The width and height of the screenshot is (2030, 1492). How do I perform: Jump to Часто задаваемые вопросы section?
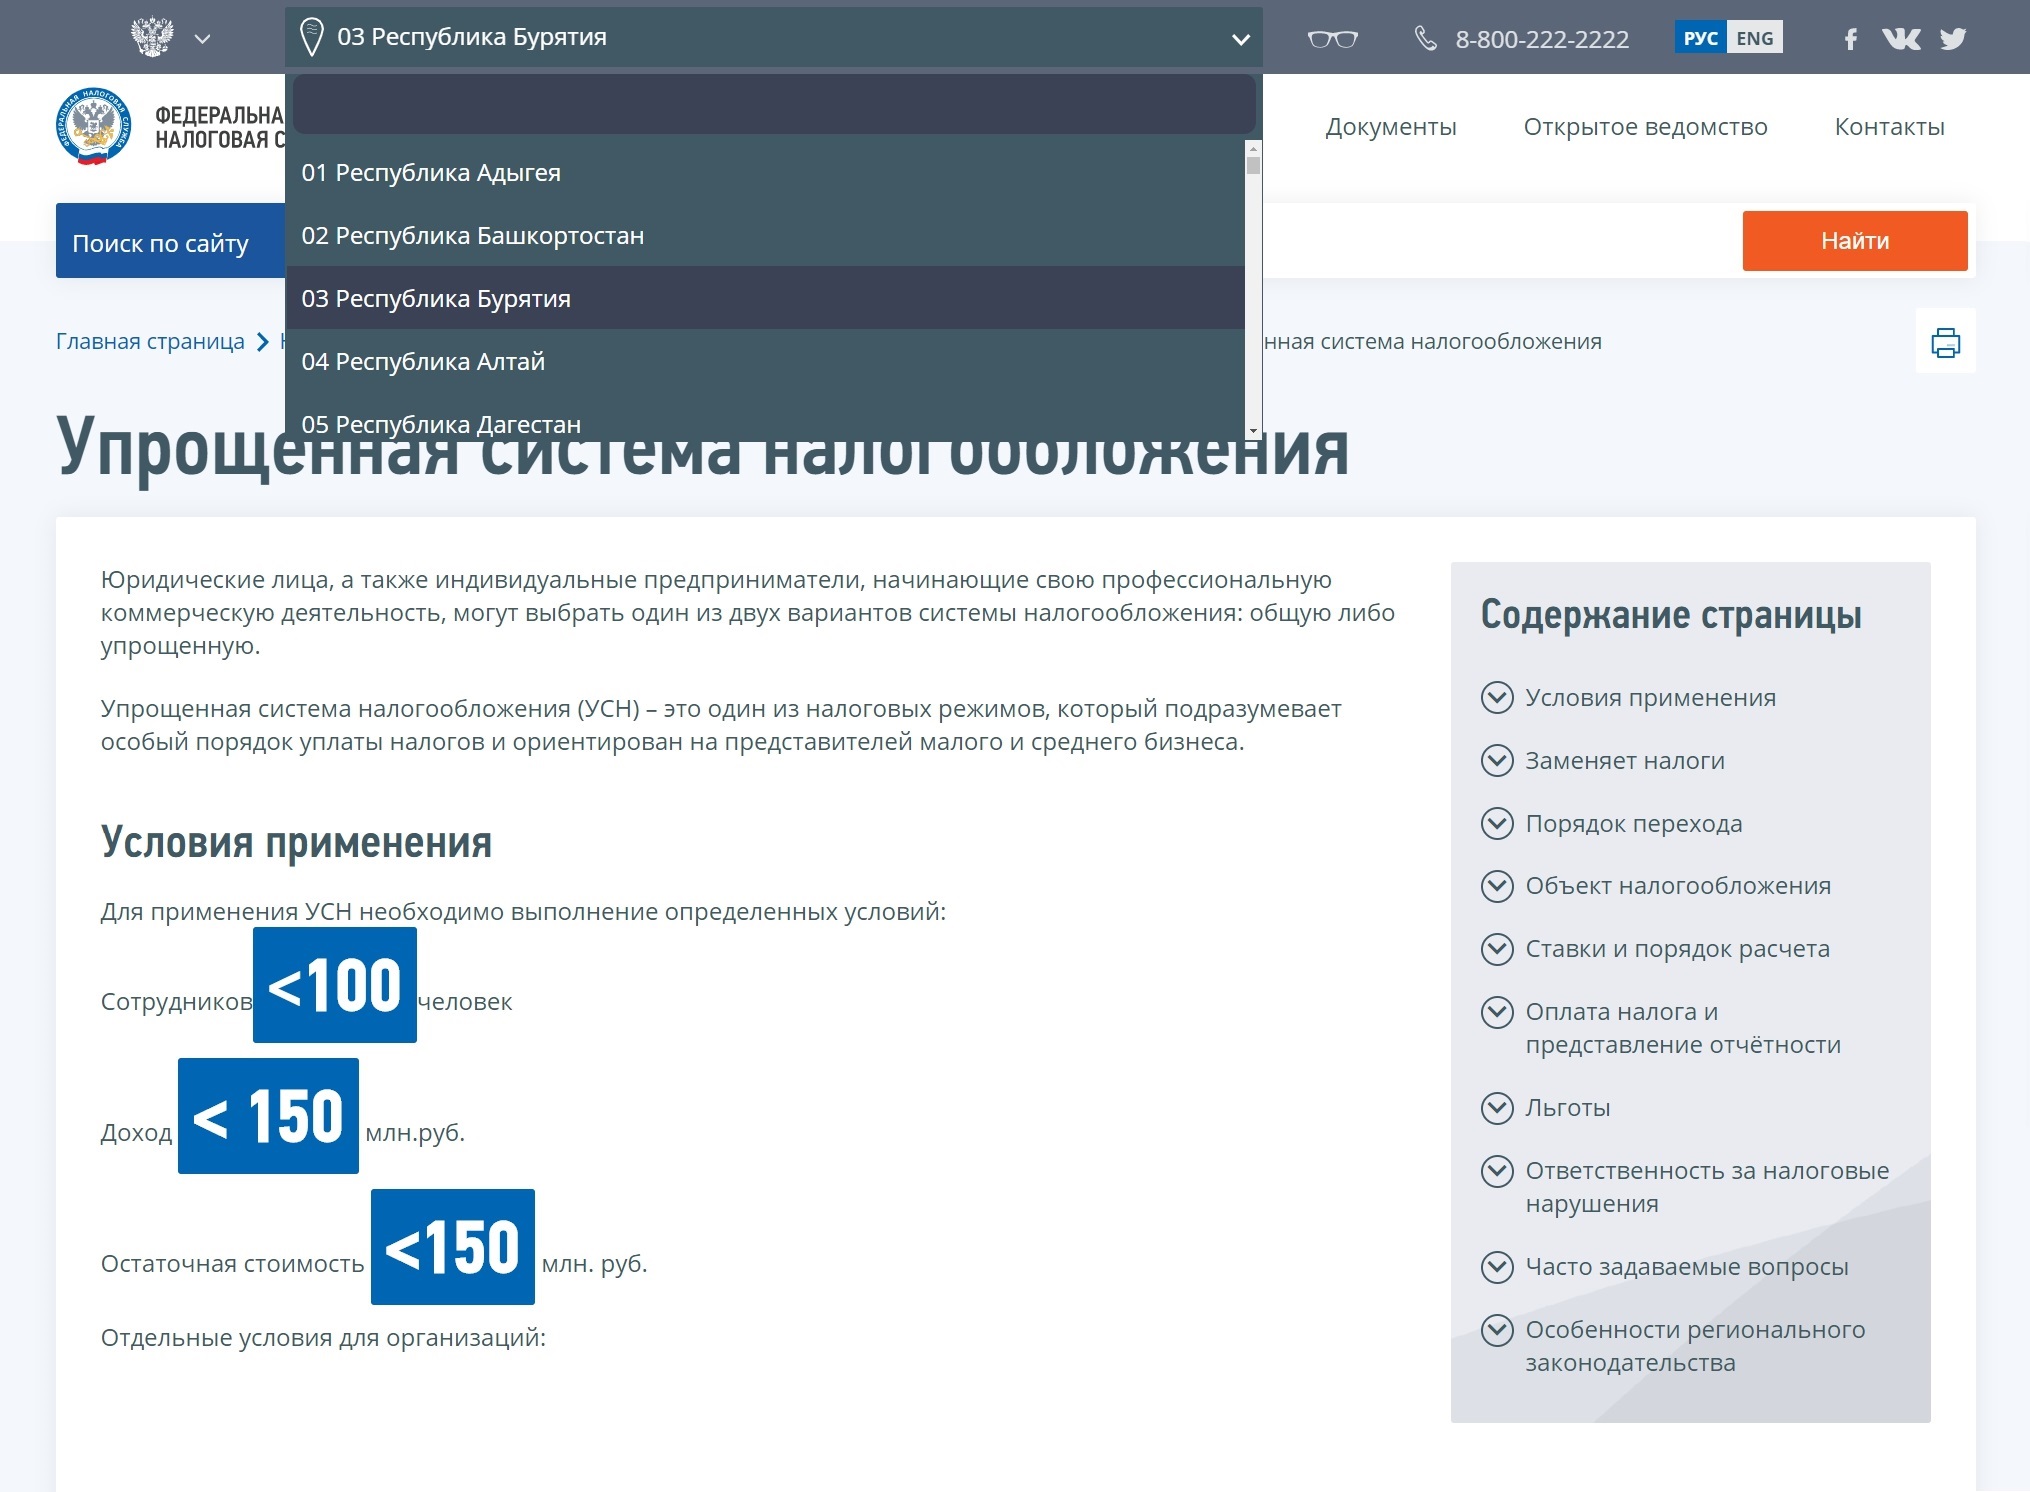click(1686, 1267)
